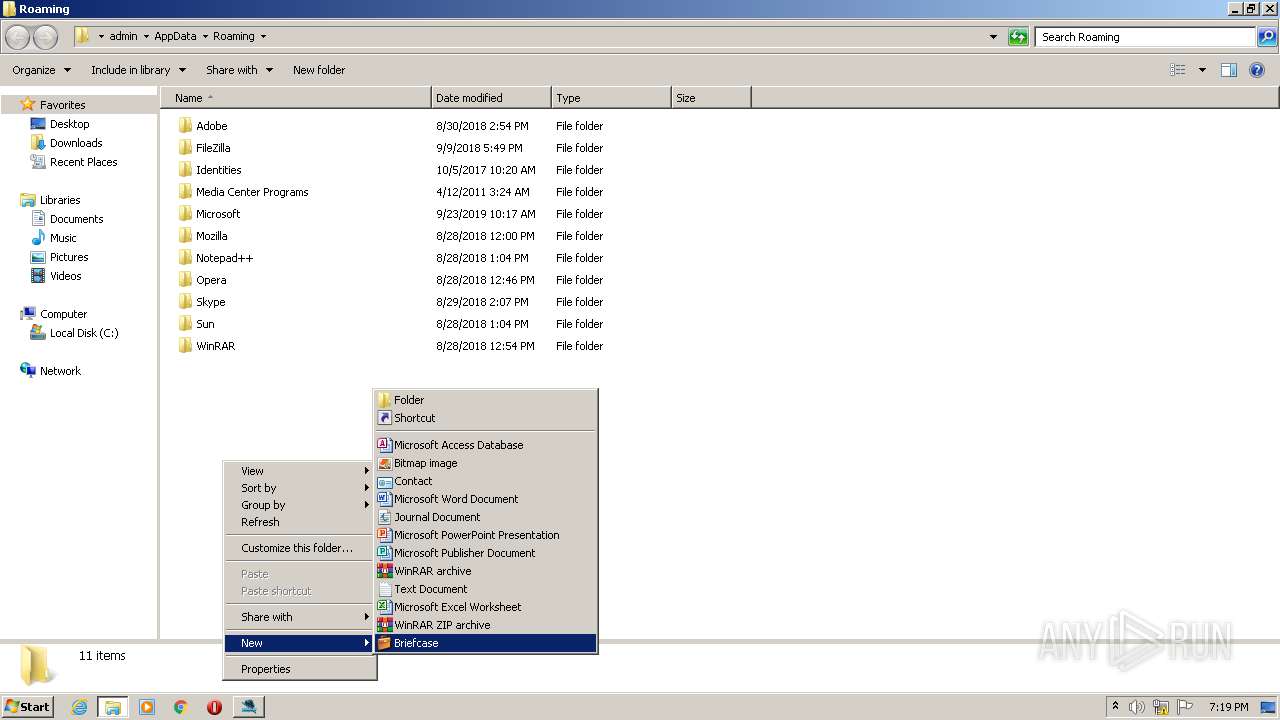Viewport: 1280px width, 720px height.
Task: Open the Sort by submenu
Action: click(x=299, y=488)
